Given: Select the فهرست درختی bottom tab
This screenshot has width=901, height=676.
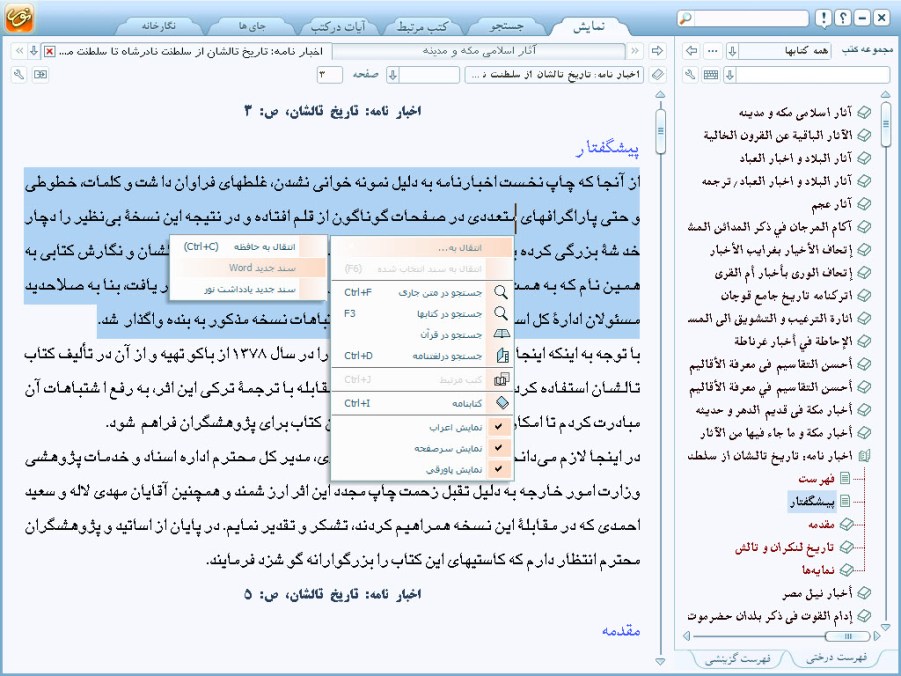Looking at the screenshot, I should [836, 658].
